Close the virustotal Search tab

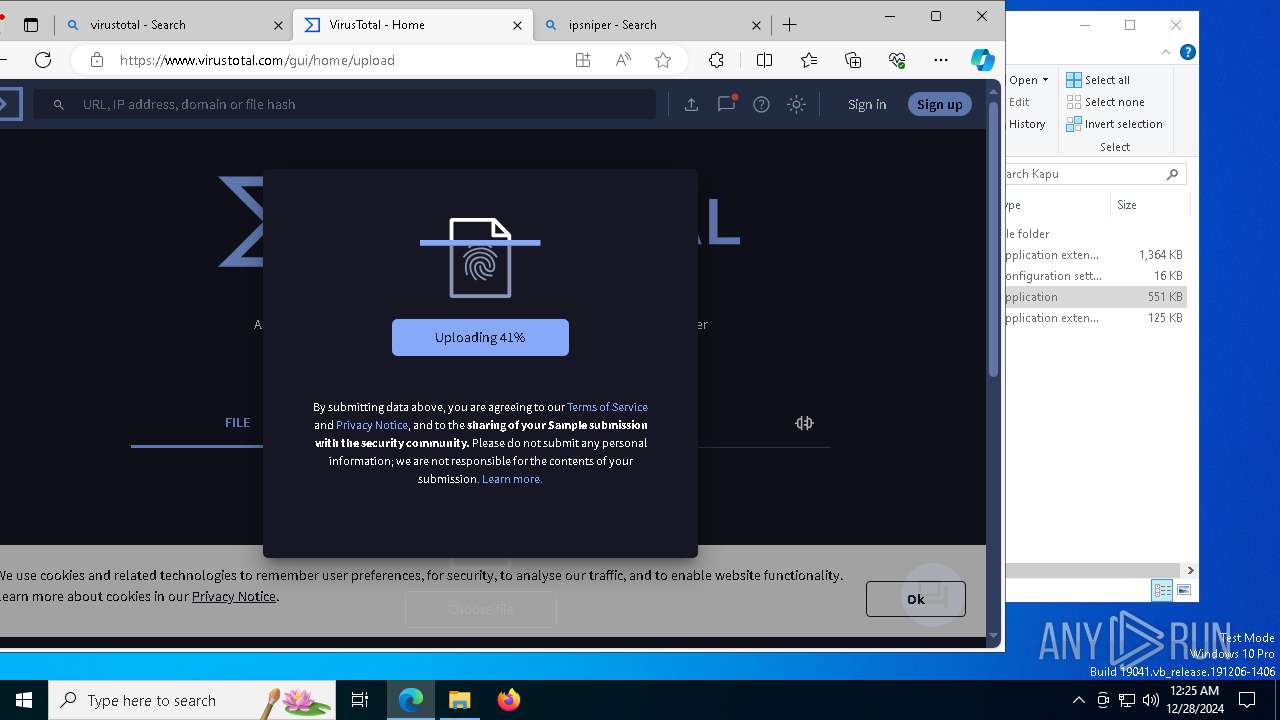coord(277,25)
